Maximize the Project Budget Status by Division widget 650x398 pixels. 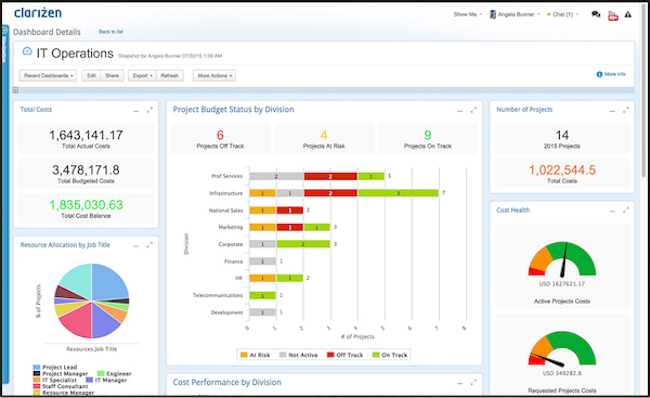[x=473, y=110]
